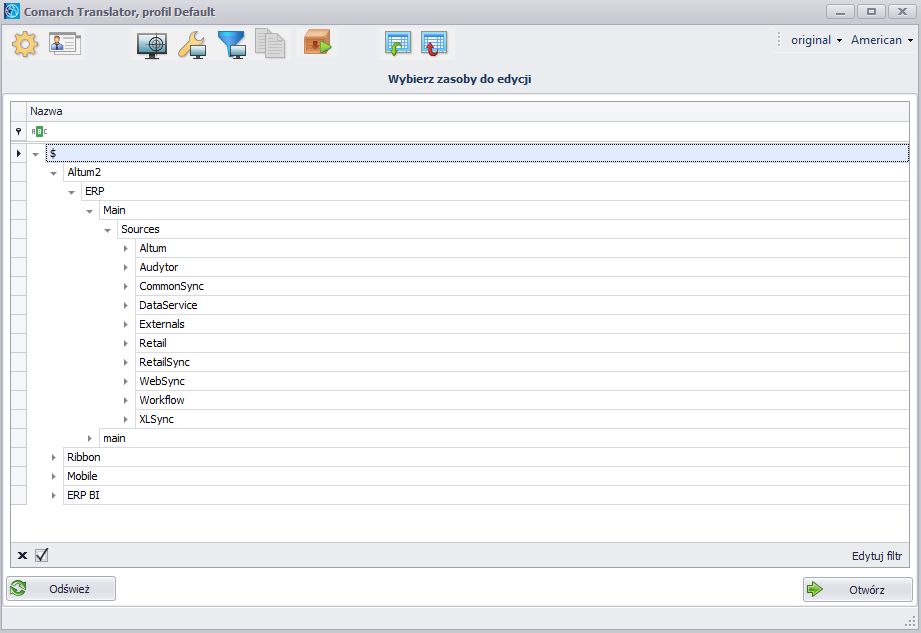Select the Altum2 row

(486, 172)
